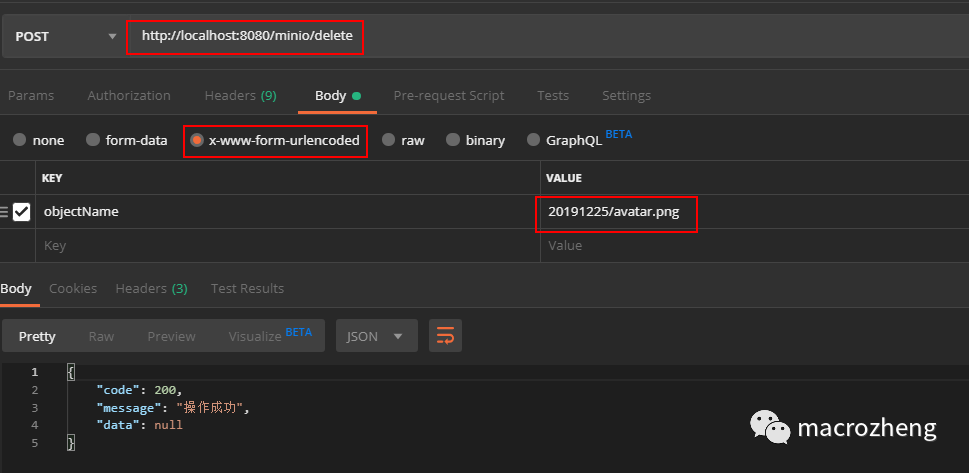
Task: Switch to Raw response view
Action: click(101, 336)
